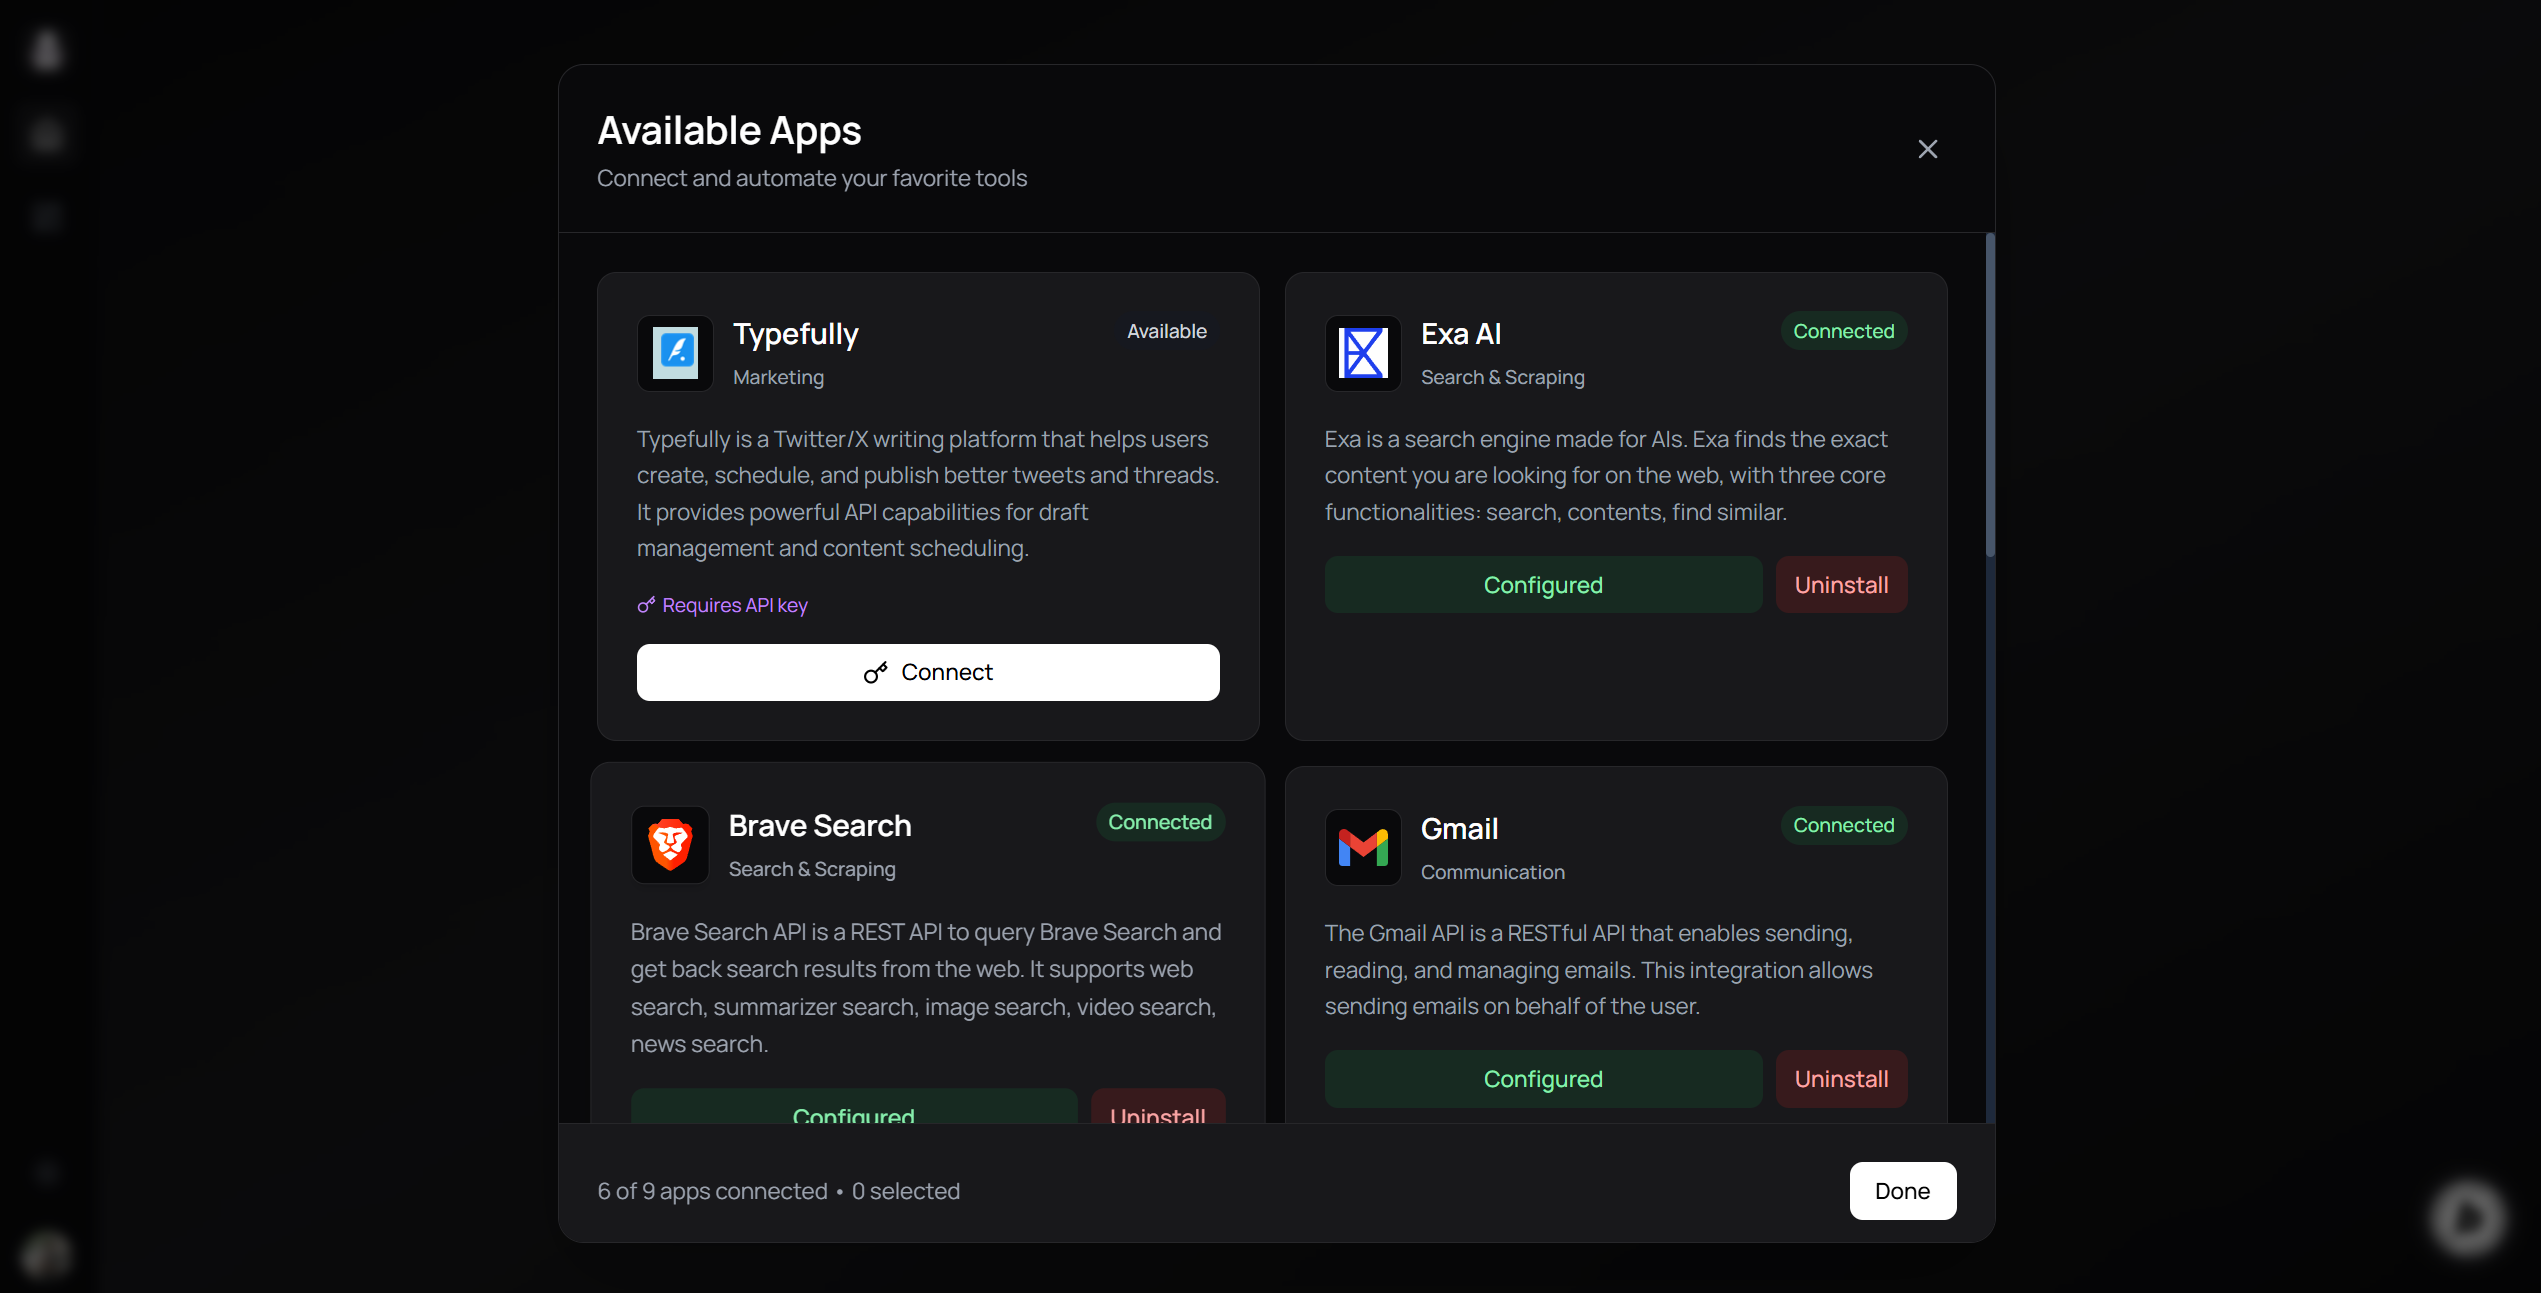Click the Typefully app logo icon
The width and height of the screenshot is (2541, 1293).
point(675,353)
